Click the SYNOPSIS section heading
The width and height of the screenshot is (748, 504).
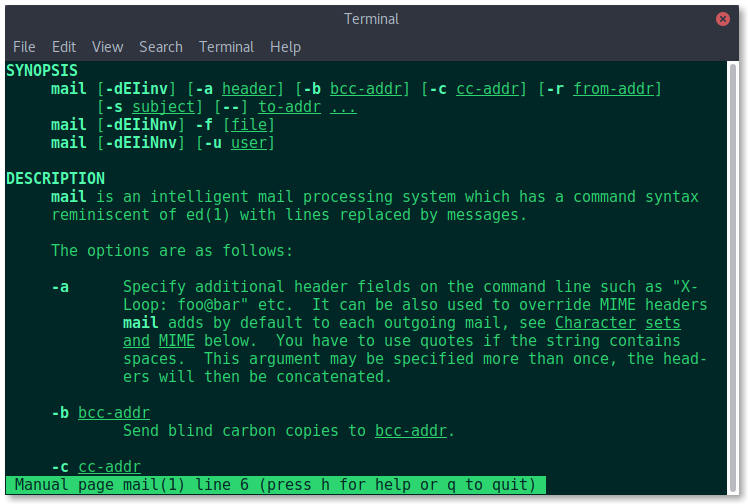point(42,71)
